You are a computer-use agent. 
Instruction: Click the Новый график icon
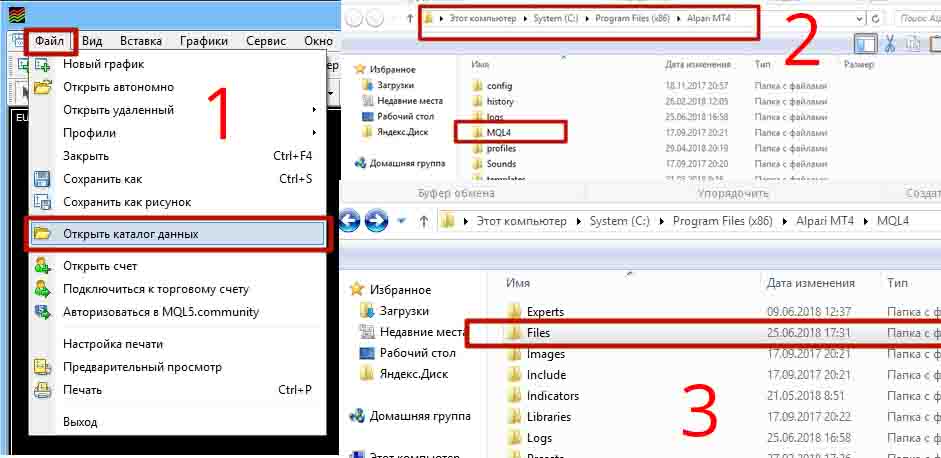point(43,64)
